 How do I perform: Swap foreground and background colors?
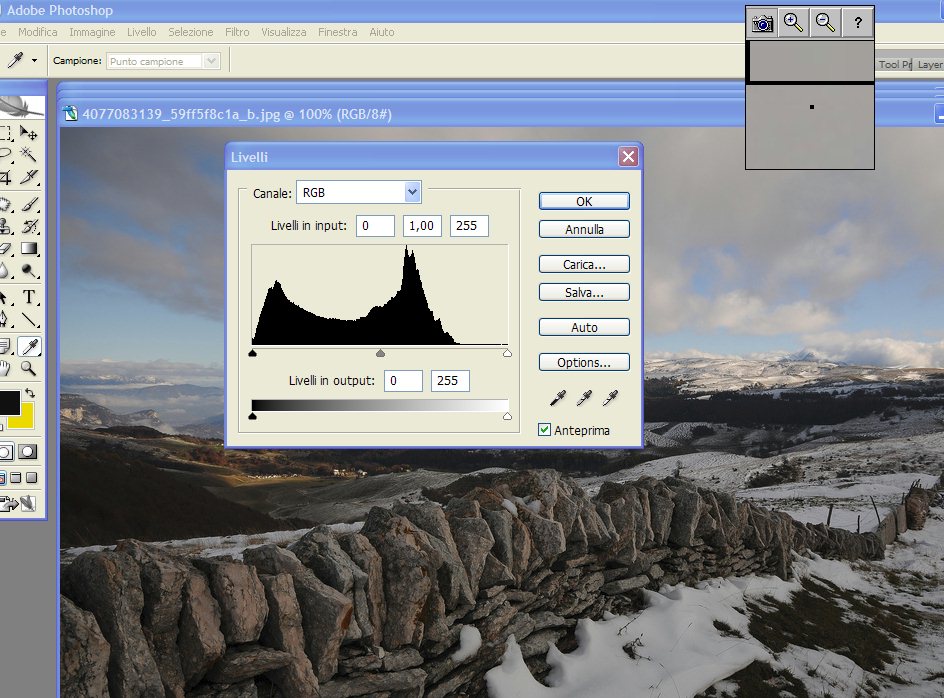pyautogui.click(x=30, y=392)
